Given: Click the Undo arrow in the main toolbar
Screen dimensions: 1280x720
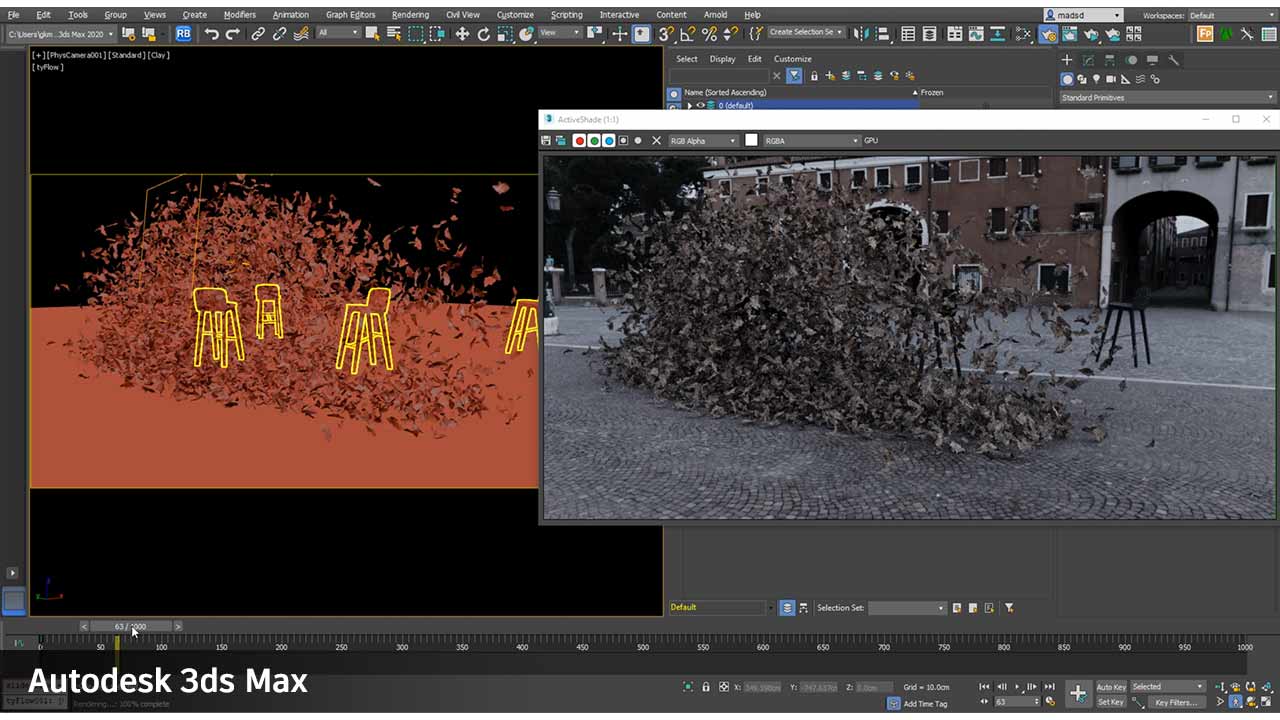Looking at the screenshot, I should click(211, 34).
